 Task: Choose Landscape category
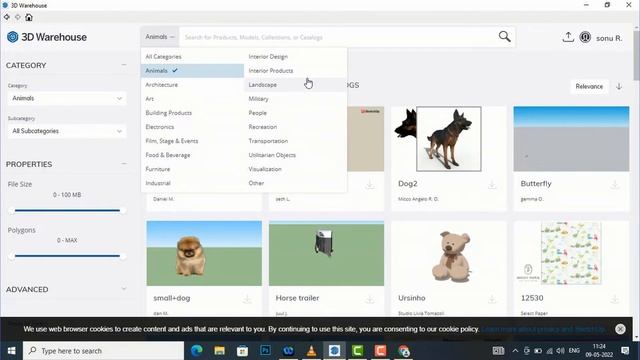pyautogui.click(x=296, y=85)
